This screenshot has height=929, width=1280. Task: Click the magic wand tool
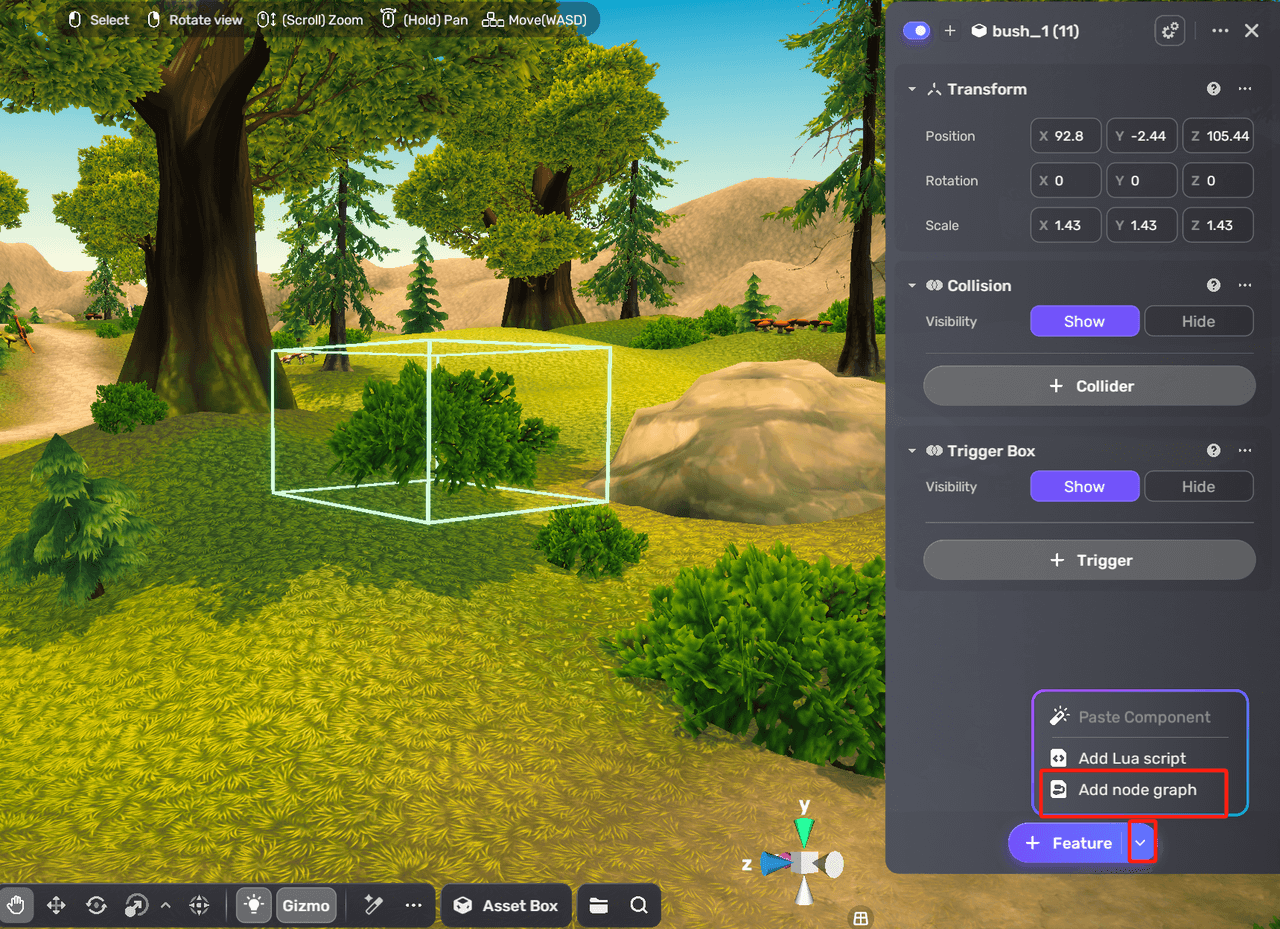click(374, 905)
